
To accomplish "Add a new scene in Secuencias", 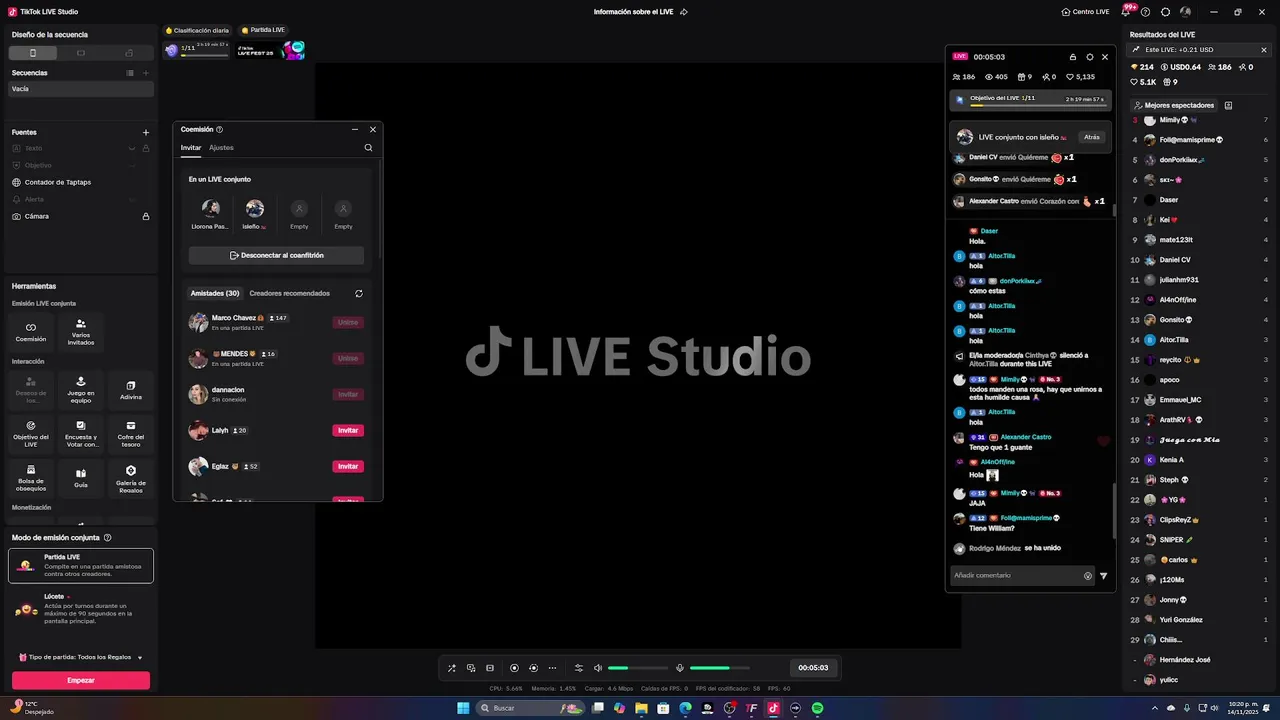I will click(x=146, y=73).
